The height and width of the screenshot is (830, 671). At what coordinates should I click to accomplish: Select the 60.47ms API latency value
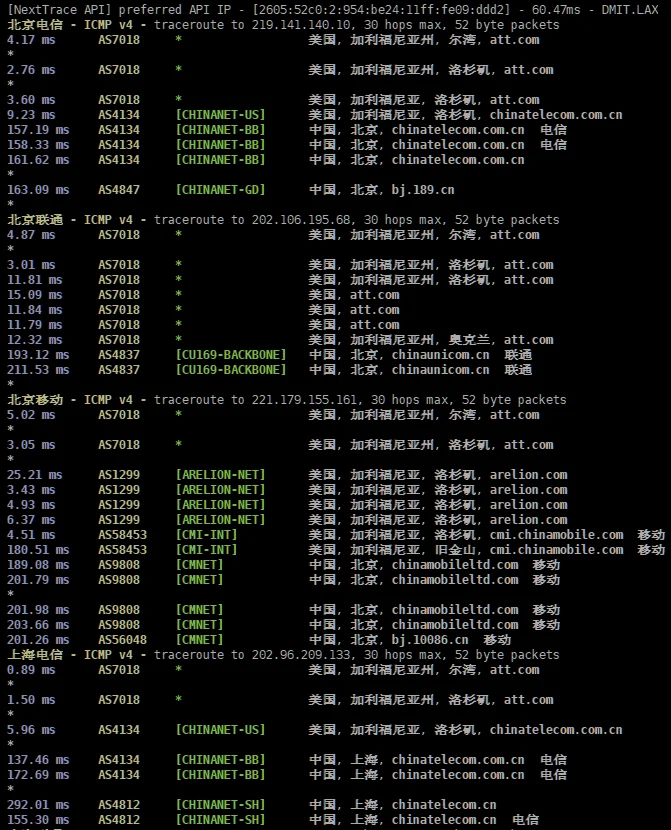559,10
